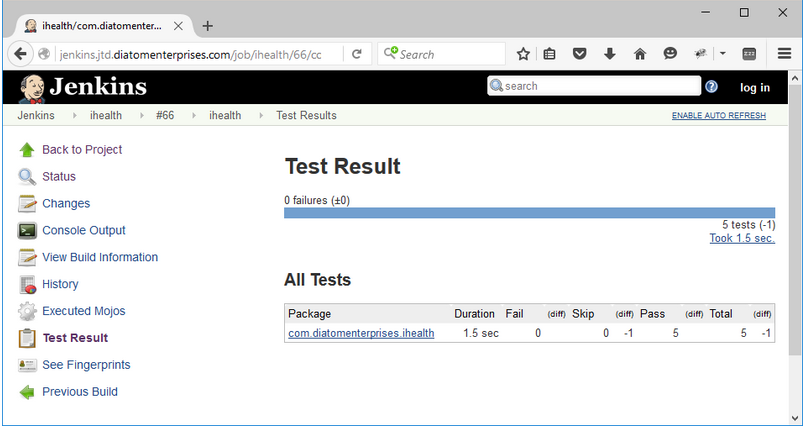808x430 pixels.
Task: Reload the current page
Action: tap(357, 54)
